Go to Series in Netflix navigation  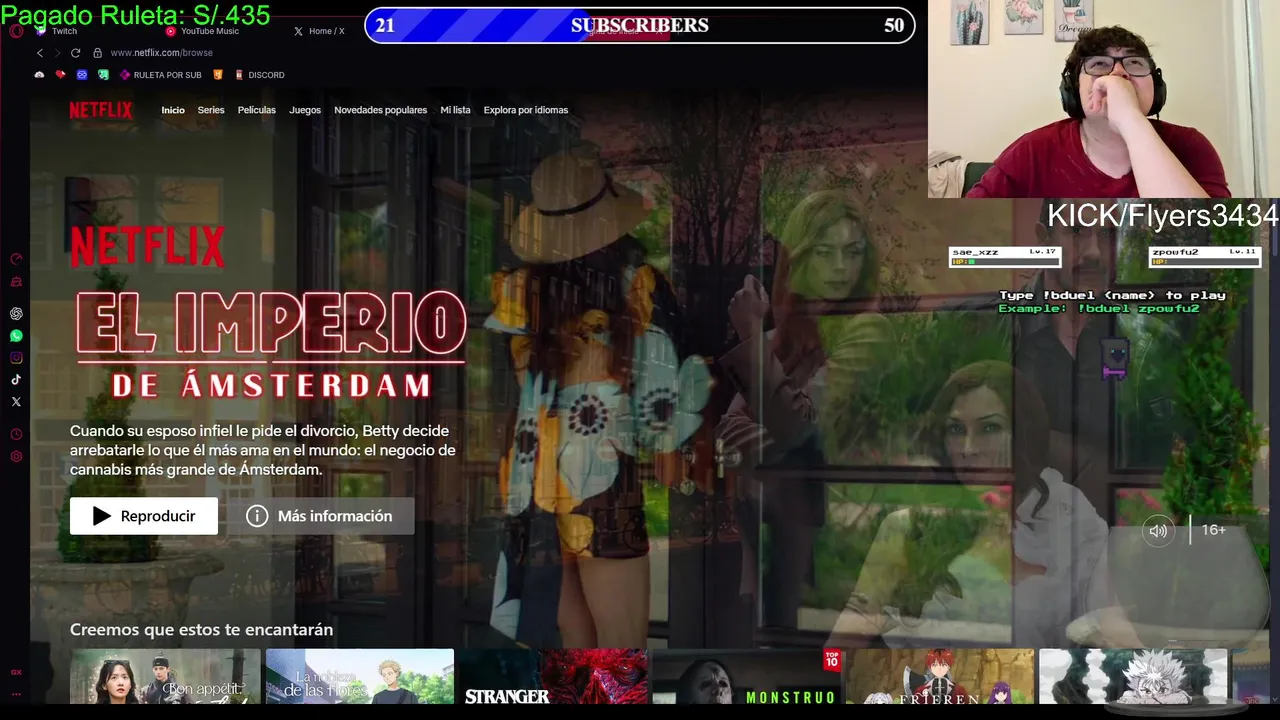[x=211, y=110]
